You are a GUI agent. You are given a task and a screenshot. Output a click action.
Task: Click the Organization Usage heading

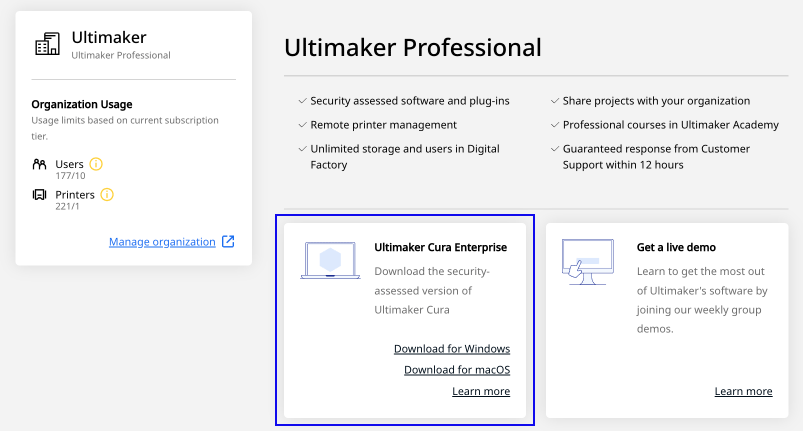click(82, 104)
